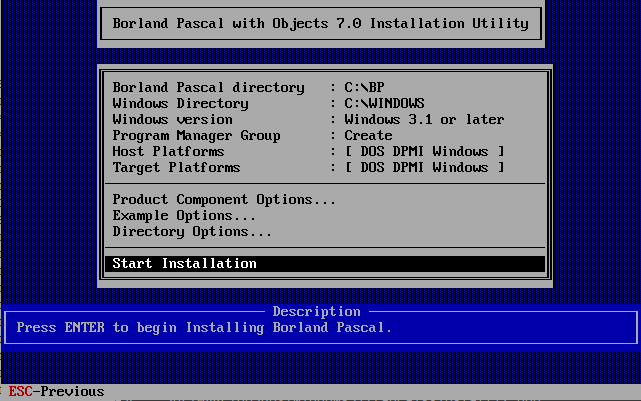This screenshot has height=401, width=641.
Task: Open Example Options submenu
Action: (x=184, y=216)
